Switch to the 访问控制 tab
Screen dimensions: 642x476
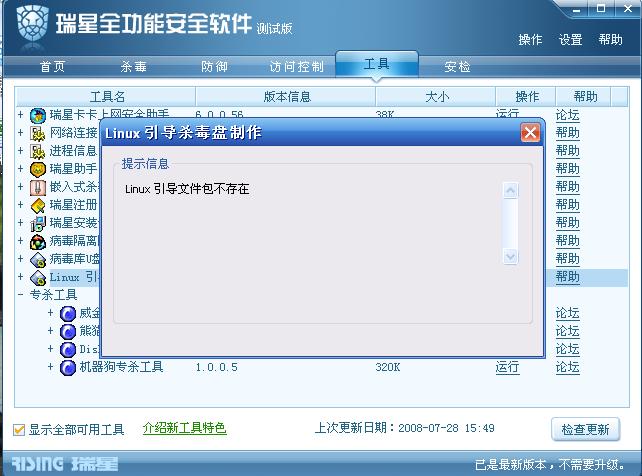(296, 66)
